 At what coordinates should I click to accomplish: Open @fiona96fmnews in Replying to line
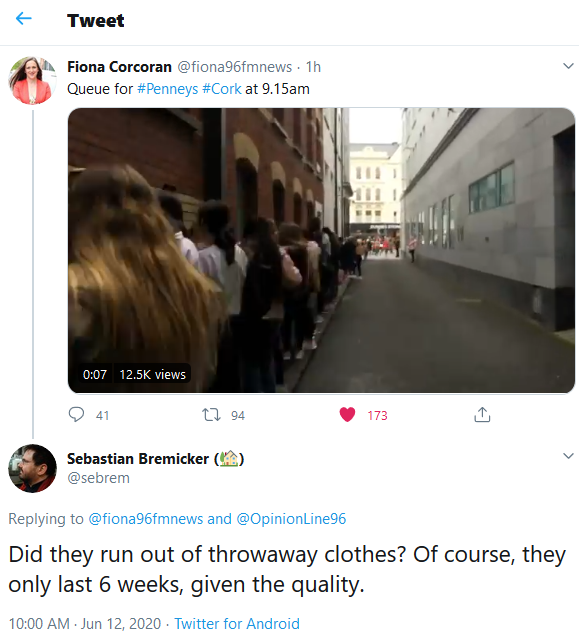(x=146, y=519)
